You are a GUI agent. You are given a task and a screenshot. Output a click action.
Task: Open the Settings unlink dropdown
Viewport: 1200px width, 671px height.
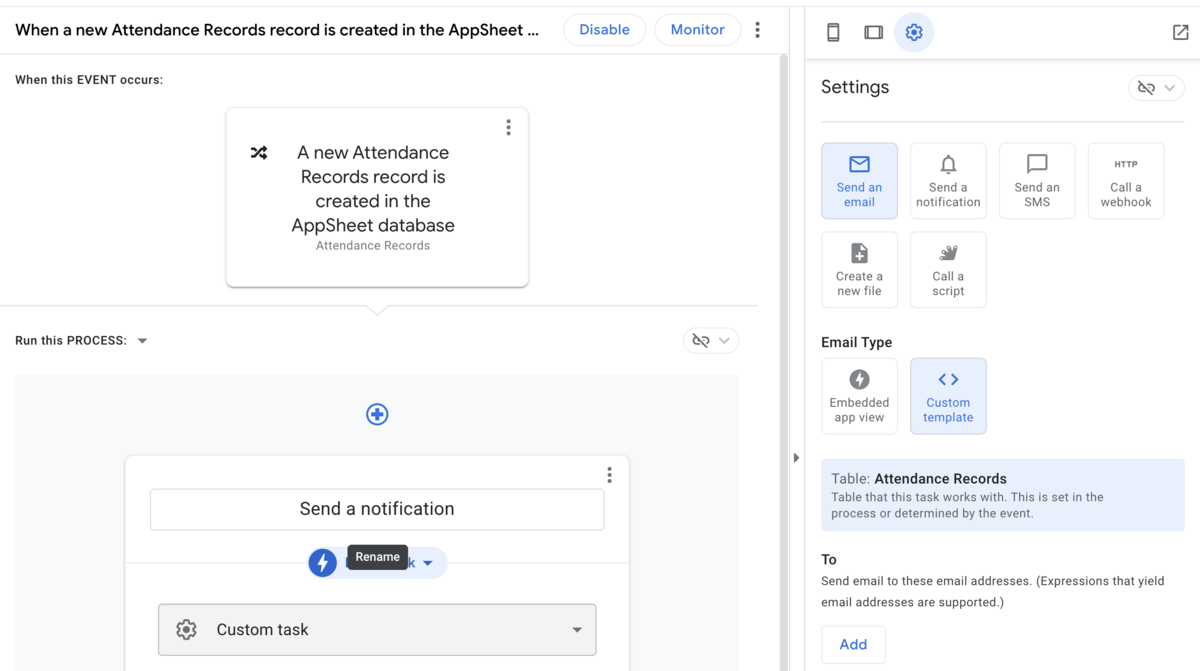click(1156, 88)
